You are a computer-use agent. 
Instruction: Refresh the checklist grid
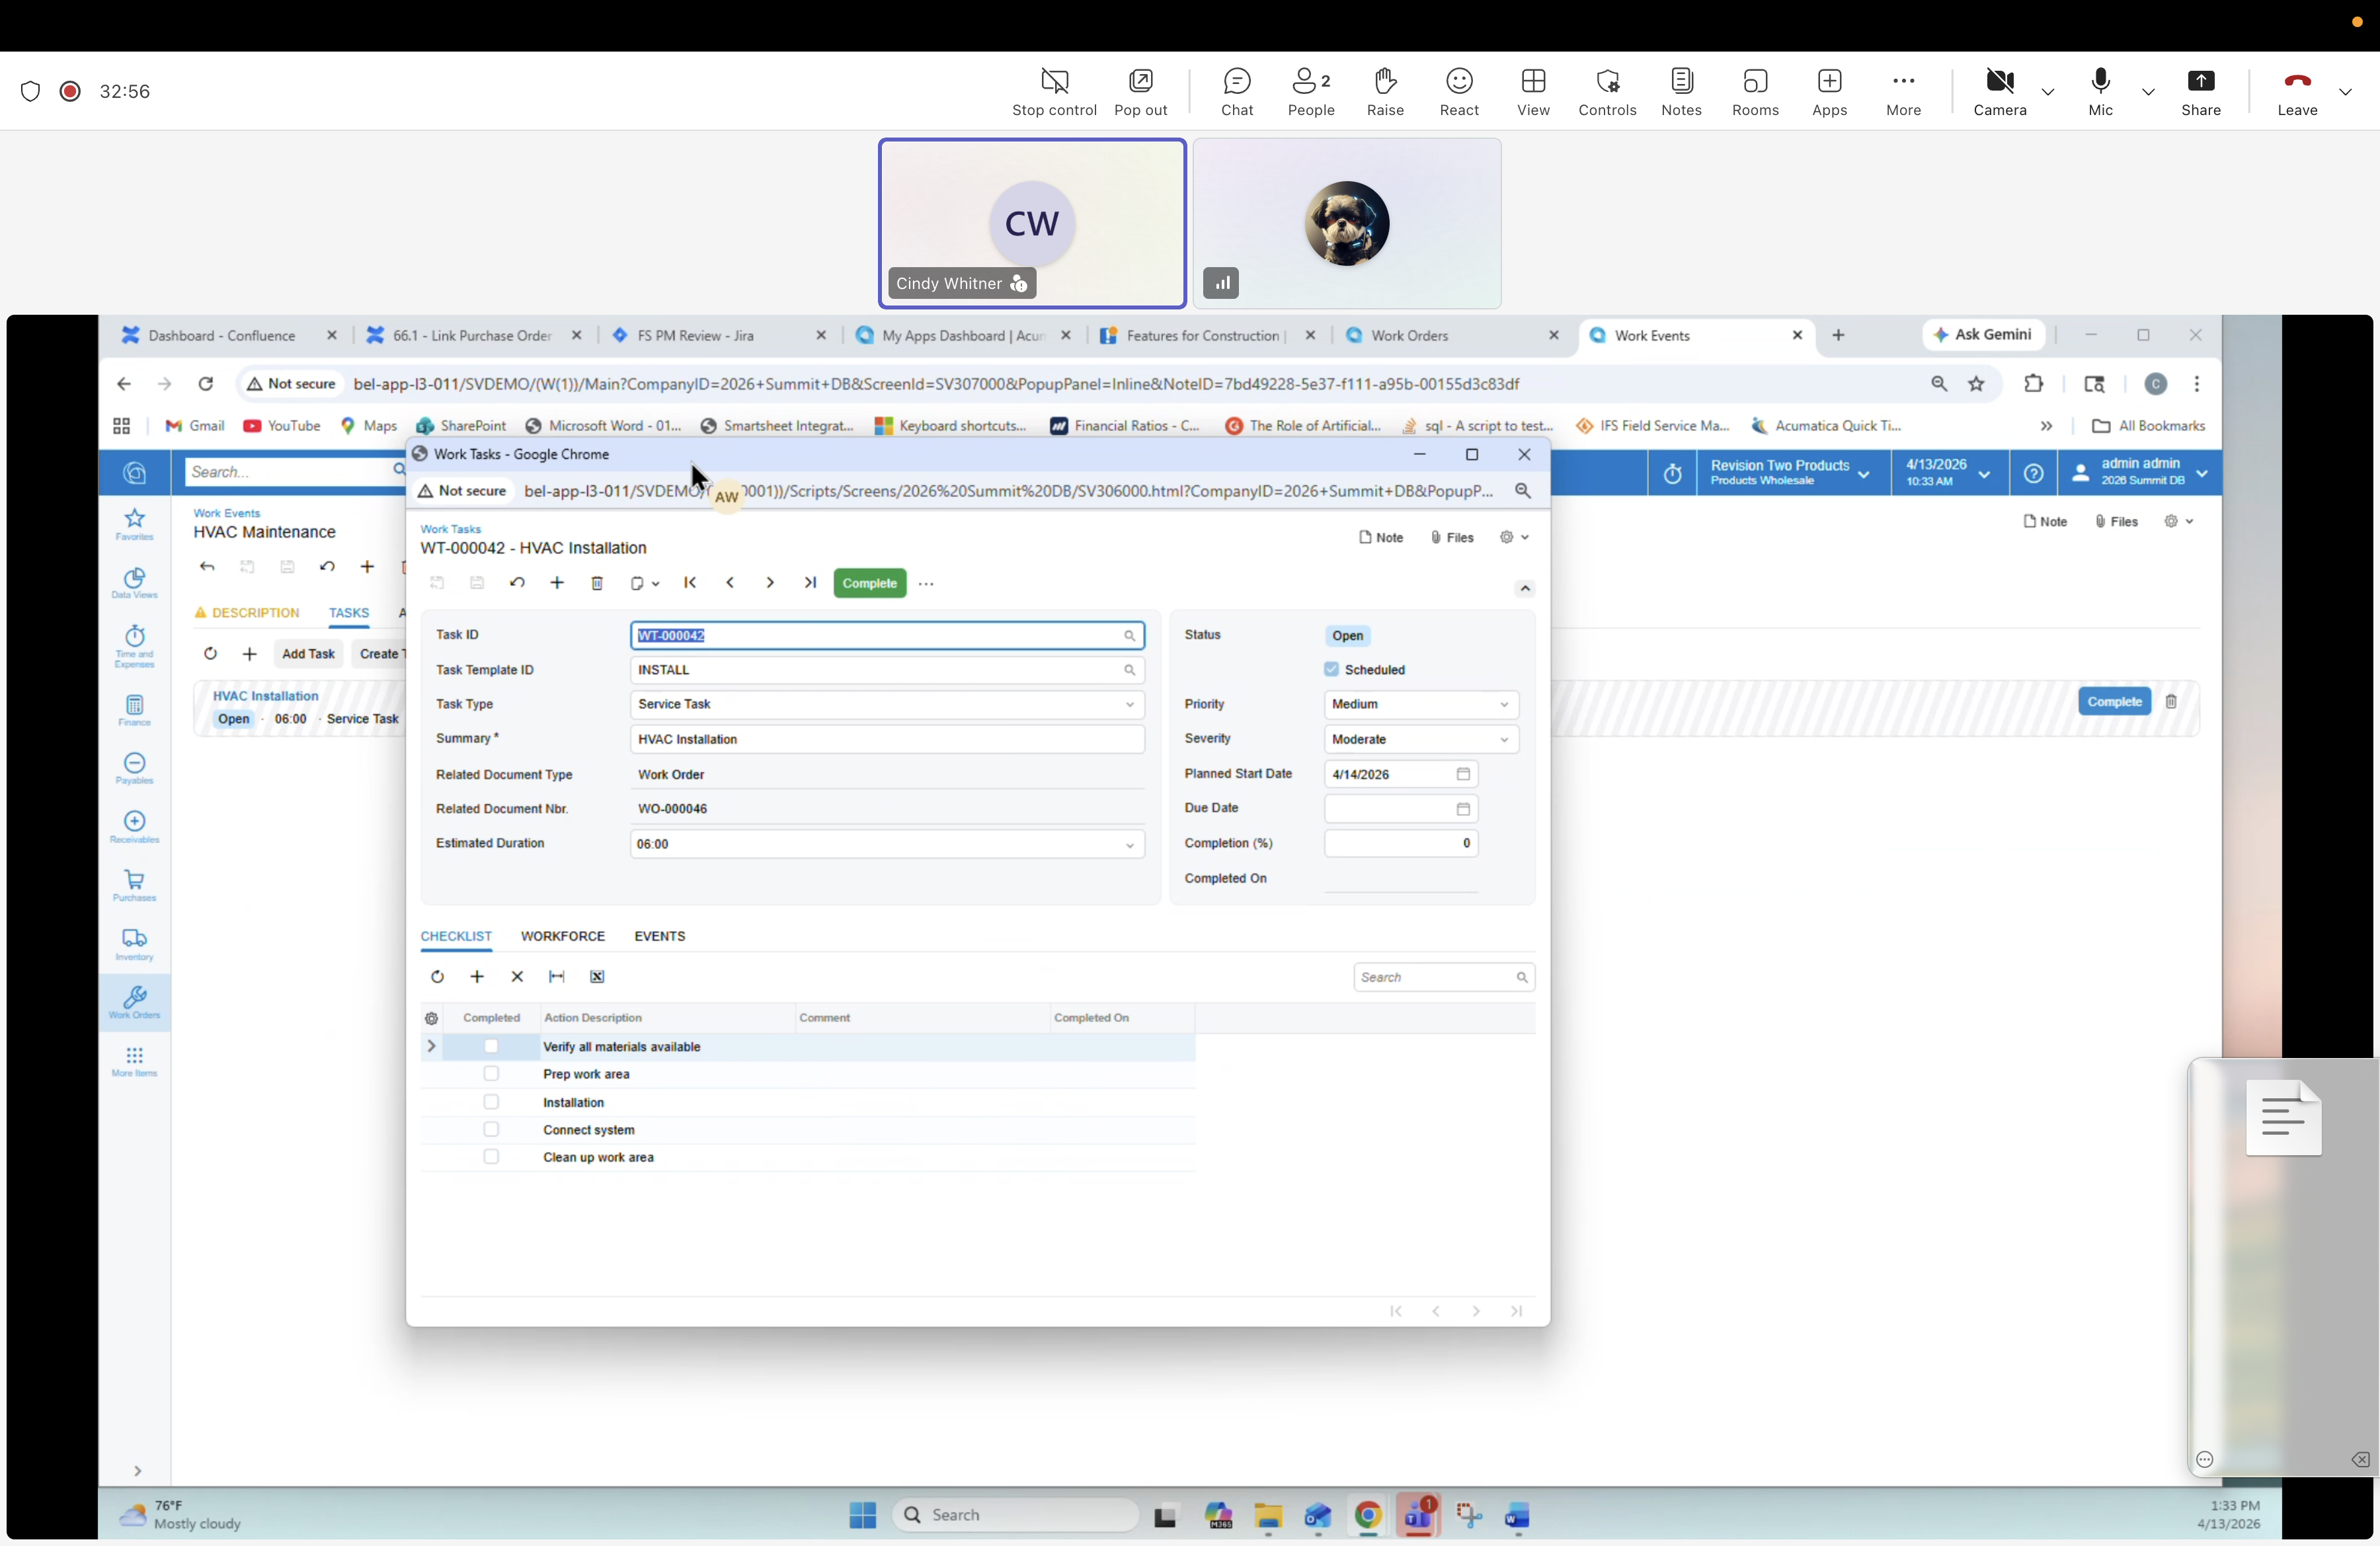[x=436, y=977]
